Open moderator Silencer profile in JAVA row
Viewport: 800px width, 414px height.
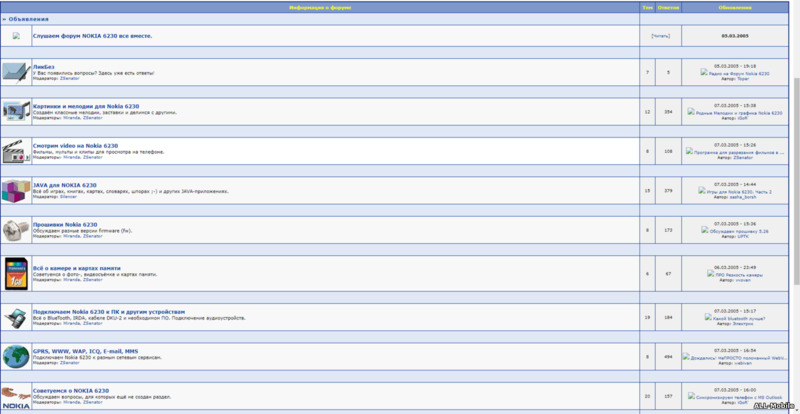[68, 197]
